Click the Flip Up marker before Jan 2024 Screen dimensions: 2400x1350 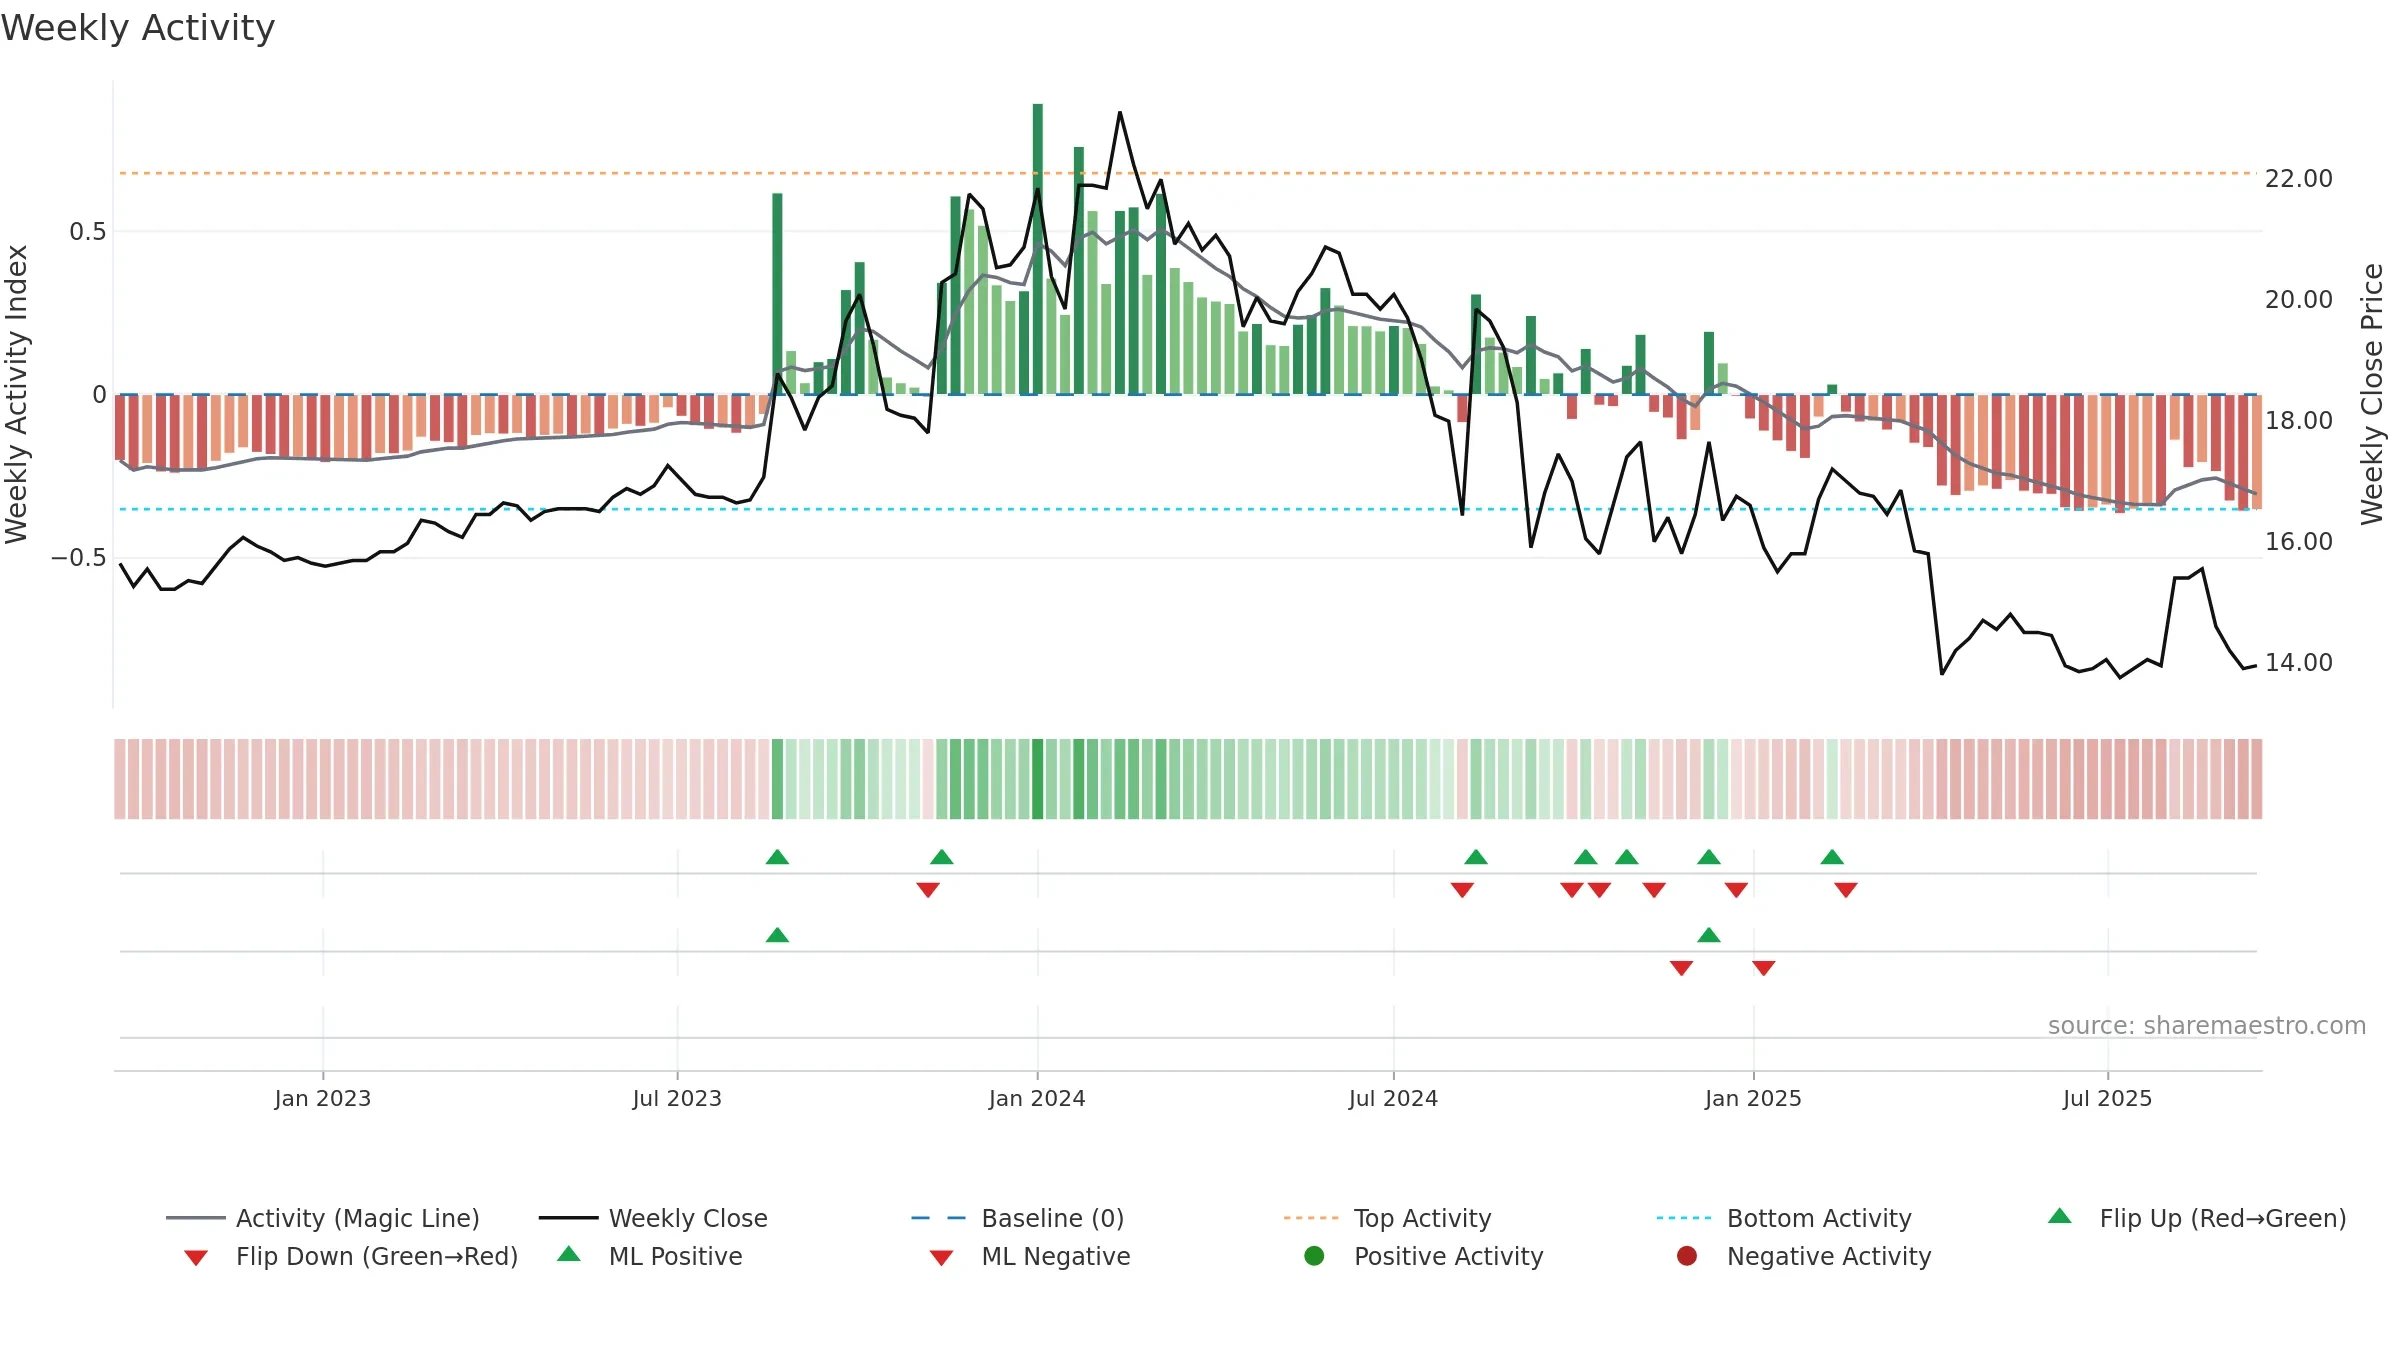(x=941, y=857)
